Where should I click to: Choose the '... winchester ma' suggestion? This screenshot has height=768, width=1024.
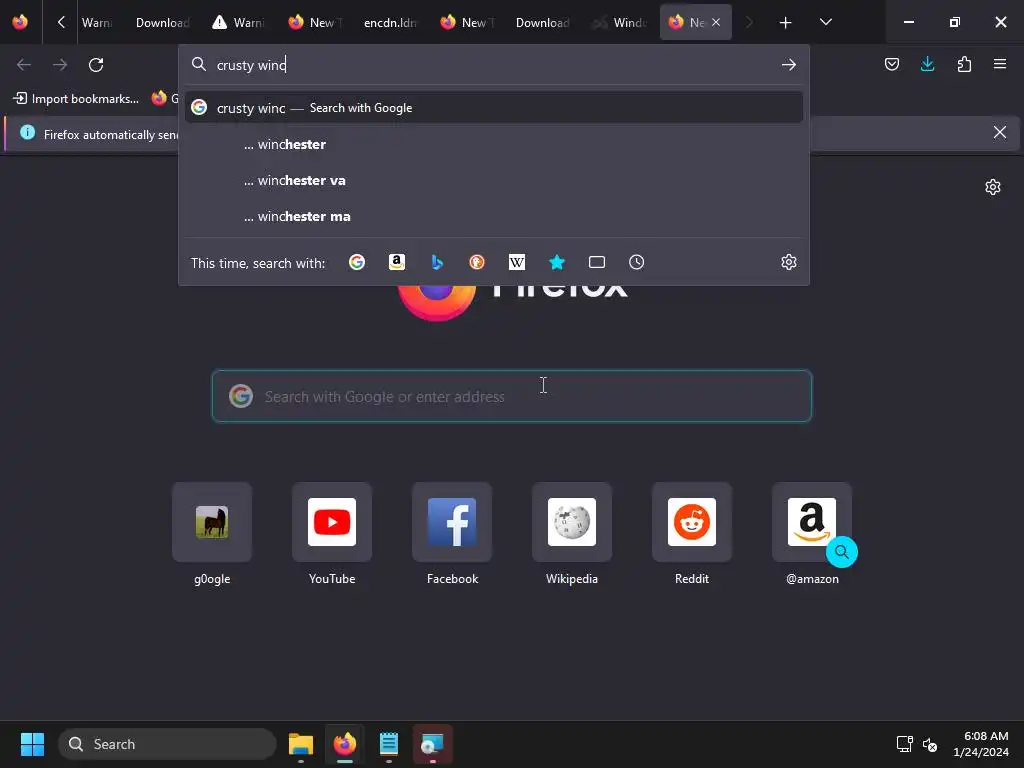pyautogui.click(x=494, y=216)
